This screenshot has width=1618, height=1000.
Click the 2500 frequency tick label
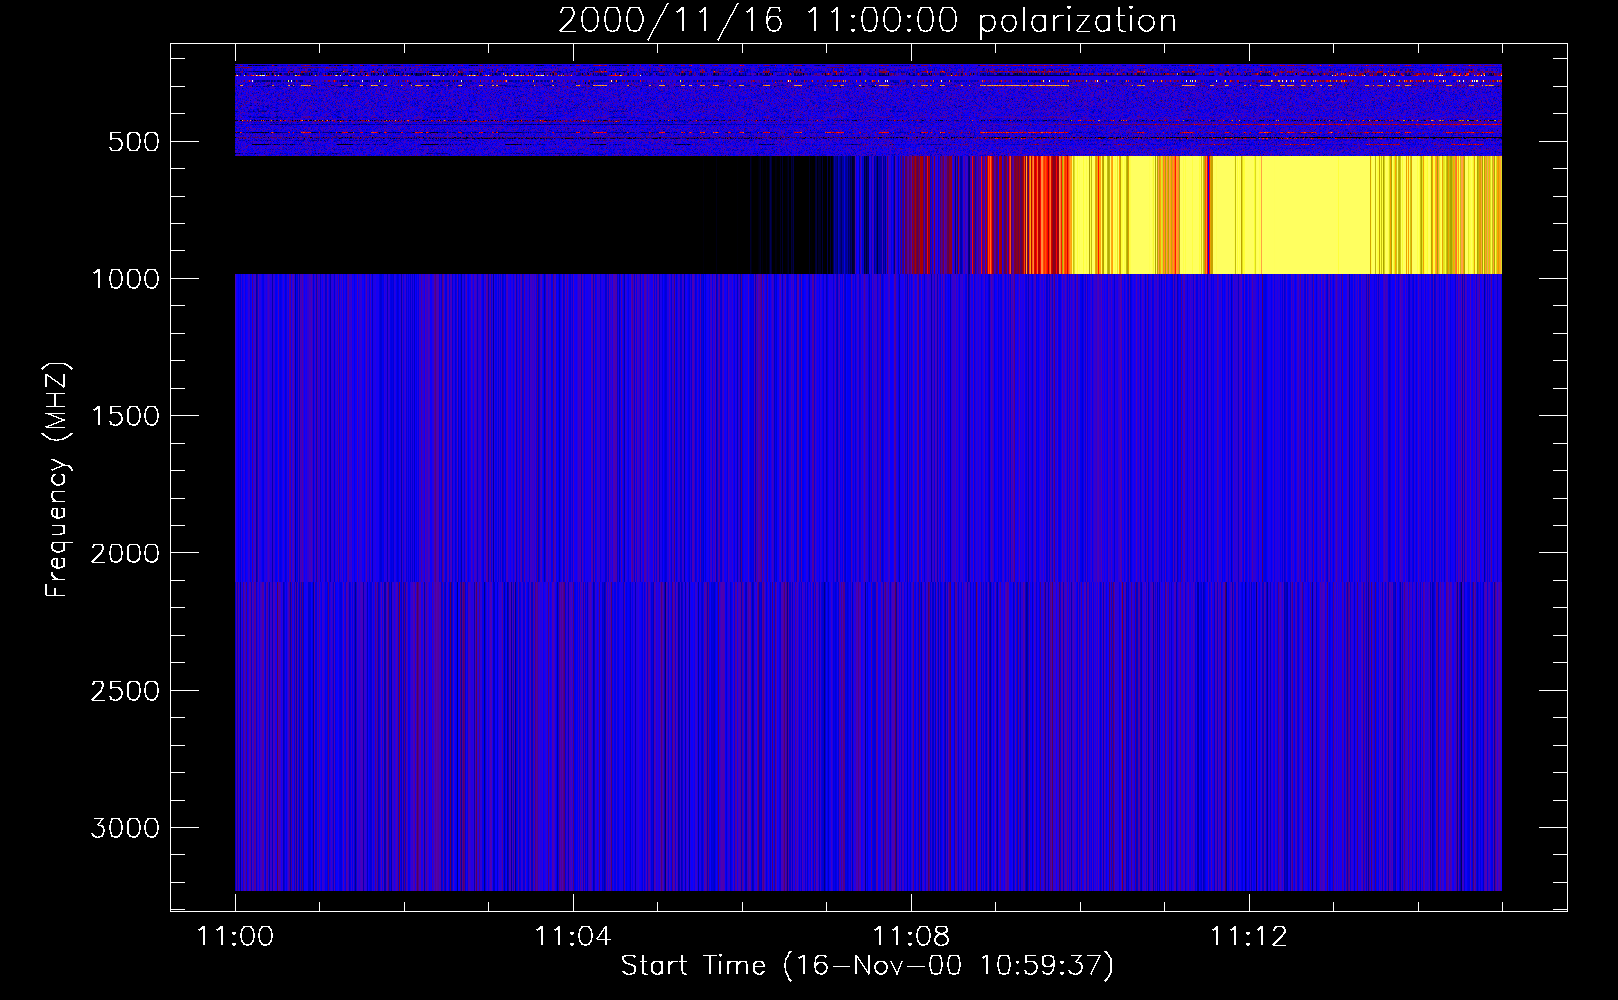click(125, 691)
